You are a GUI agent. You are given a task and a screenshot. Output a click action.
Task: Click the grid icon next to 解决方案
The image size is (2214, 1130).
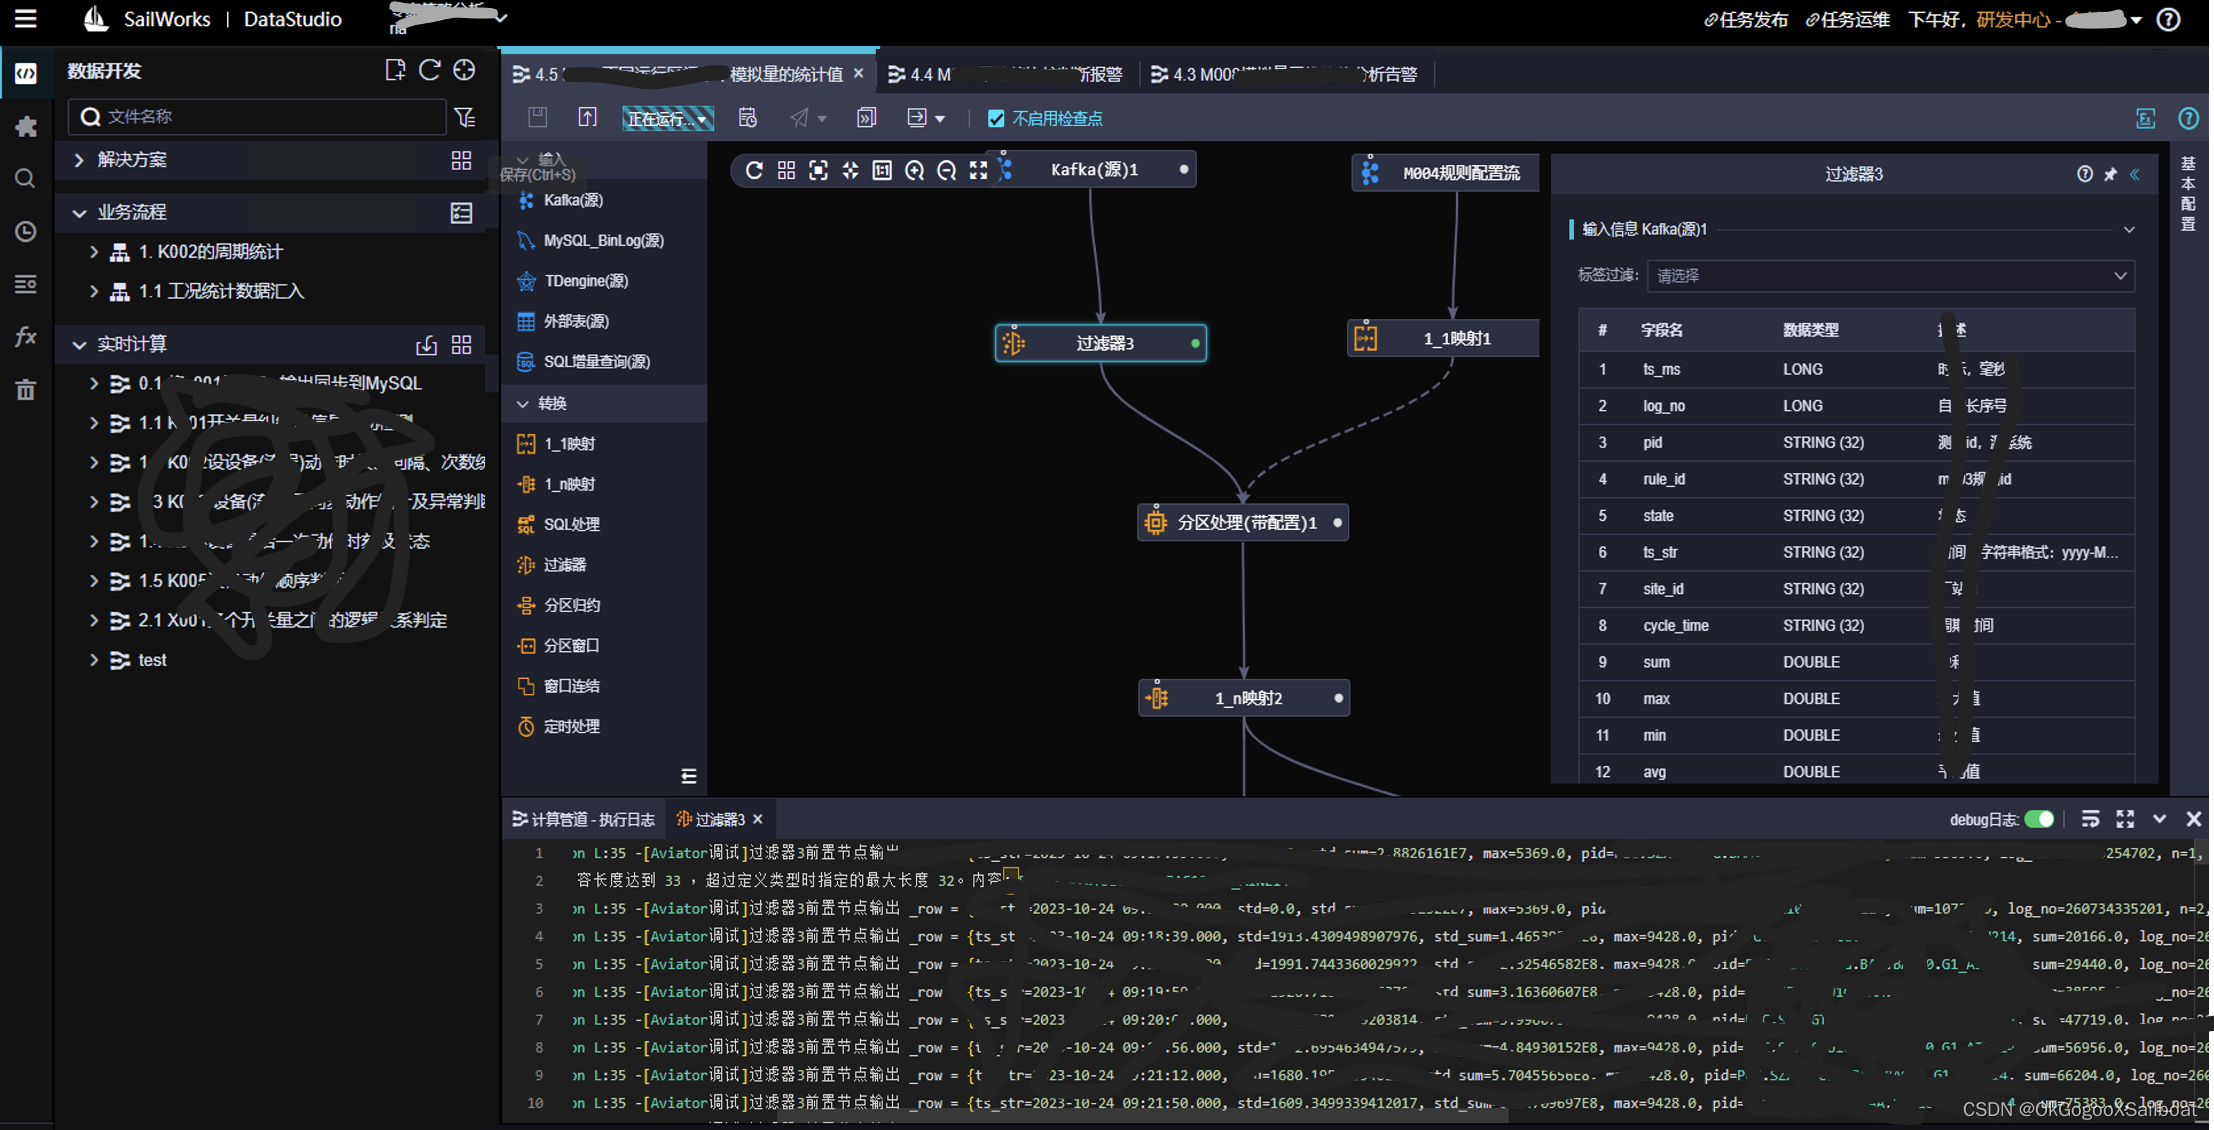(x=461, y=160)
